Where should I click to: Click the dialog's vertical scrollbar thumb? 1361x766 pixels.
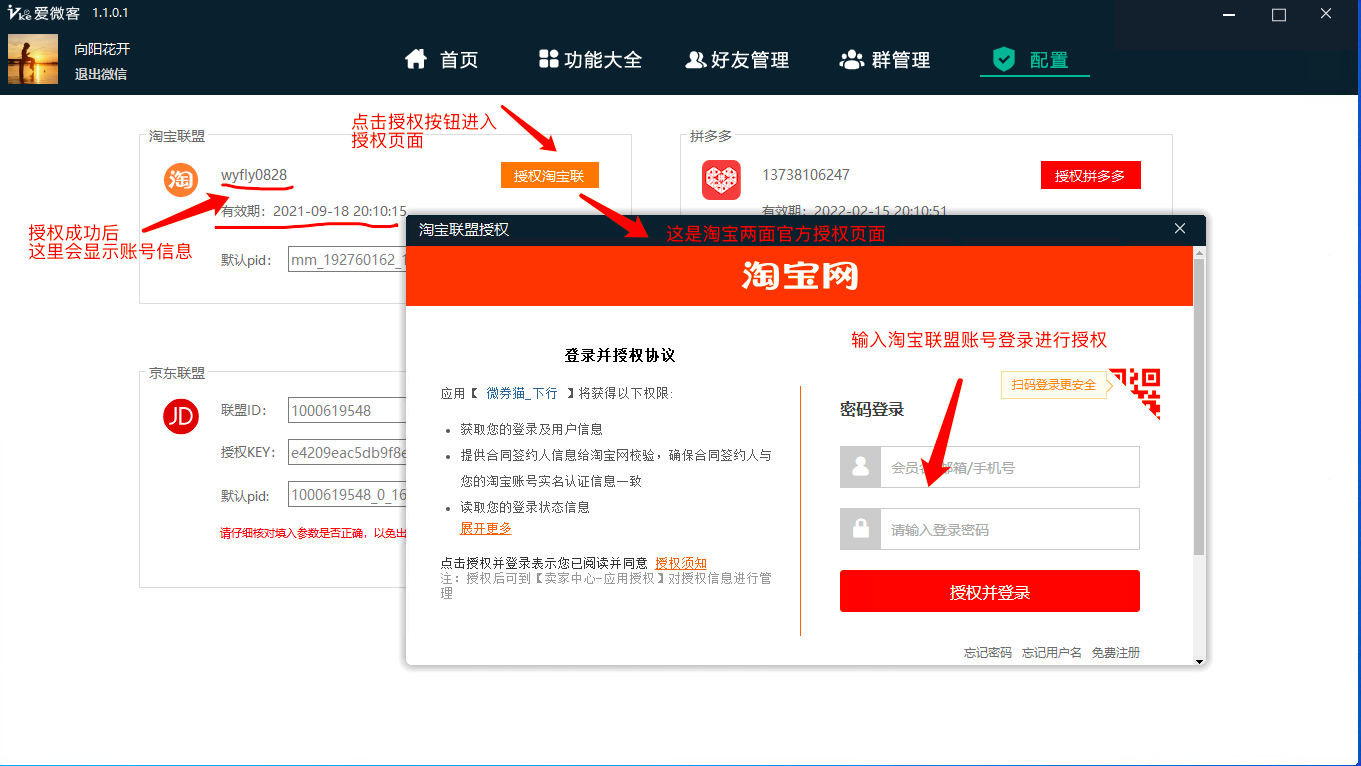click(1199, 405)
